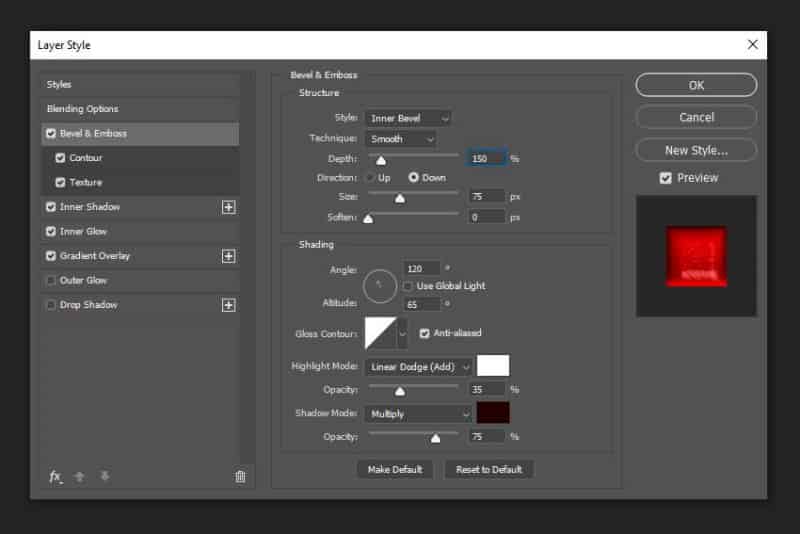
Task: Click Reset to Default button
Action: (489, 470)
